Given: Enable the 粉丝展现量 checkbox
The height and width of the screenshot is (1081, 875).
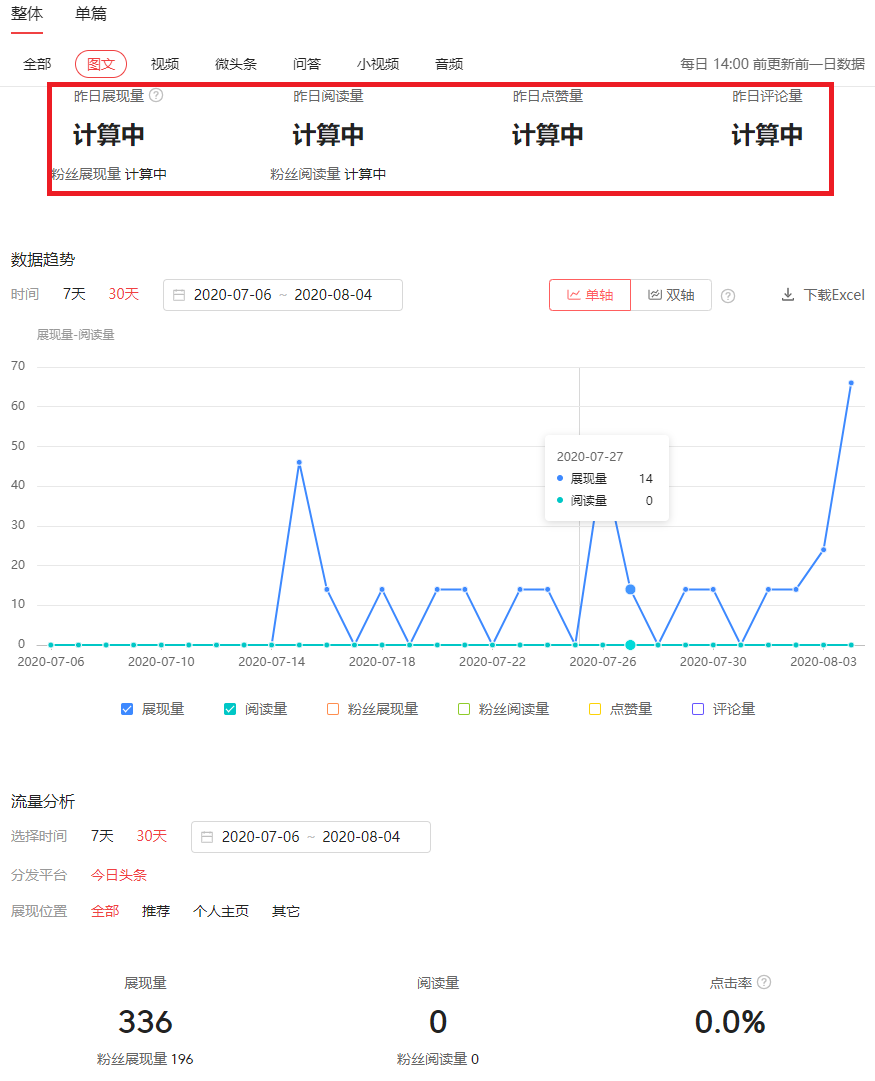Looking at the screenshot, I should pos(332,708).
